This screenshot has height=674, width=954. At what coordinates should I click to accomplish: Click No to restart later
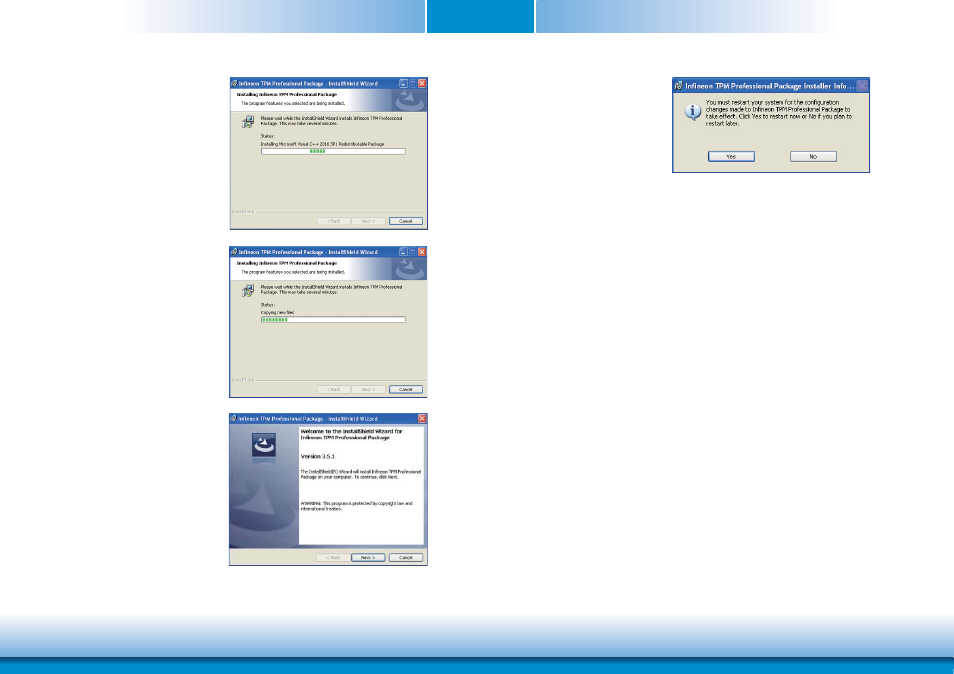tap(813, 156)
